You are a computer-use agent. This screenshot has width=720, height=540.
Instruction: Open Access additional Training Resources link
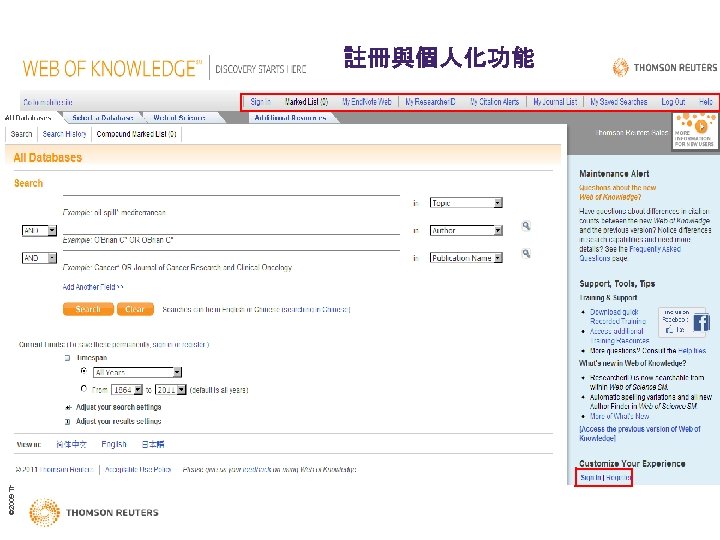coord(619,336)
